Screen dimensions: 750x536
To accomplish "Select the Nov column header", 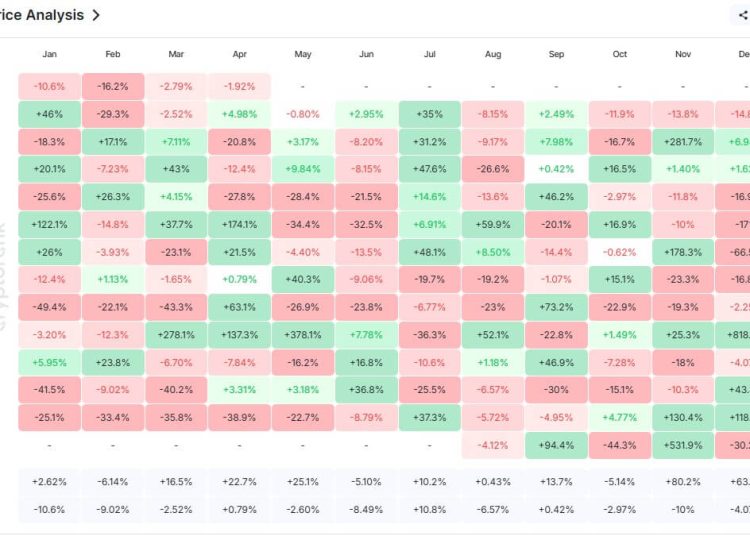I will coord(682,54).
